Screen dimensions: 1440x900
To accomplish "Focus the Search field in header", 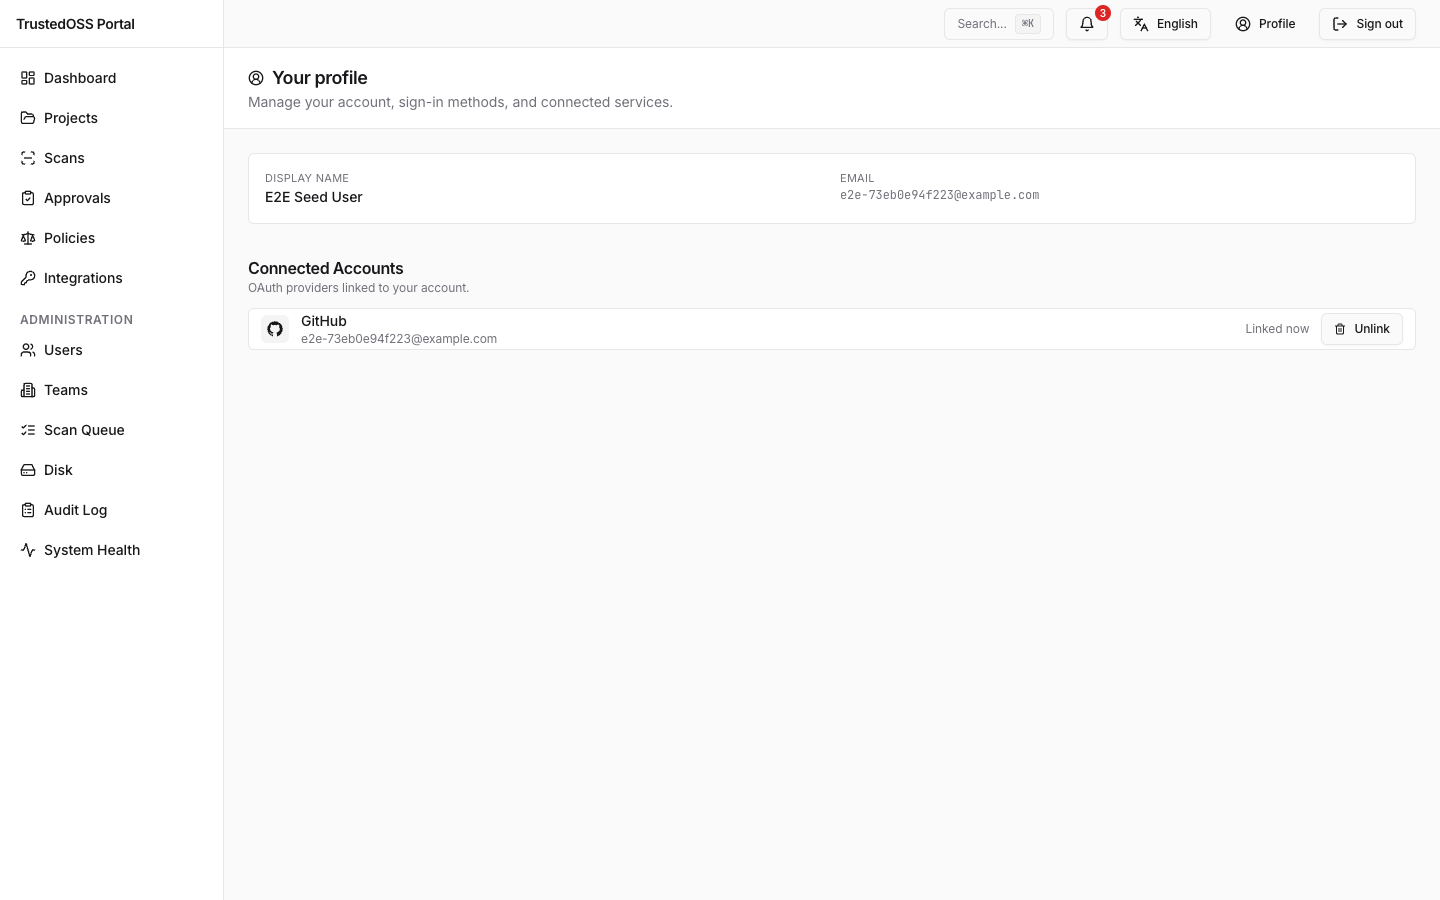I will [998, 24].
